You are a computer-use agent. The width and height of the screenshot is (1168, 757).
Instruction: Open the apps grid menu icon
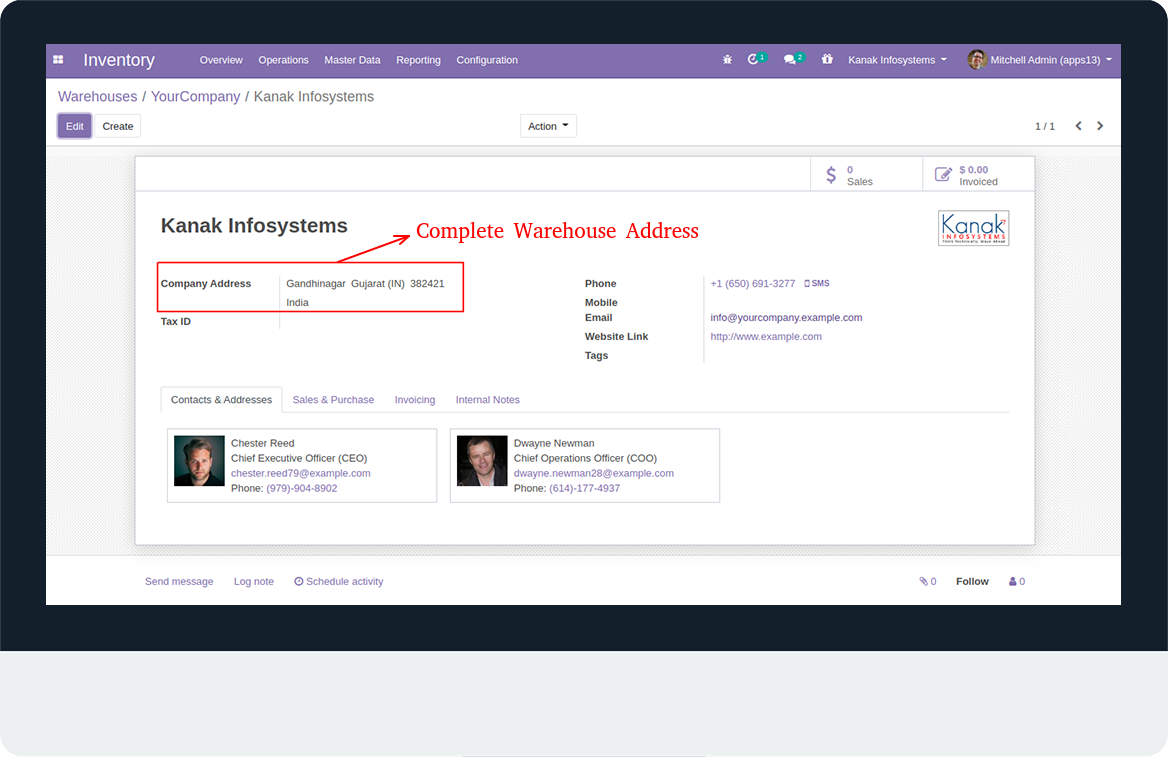58,60
